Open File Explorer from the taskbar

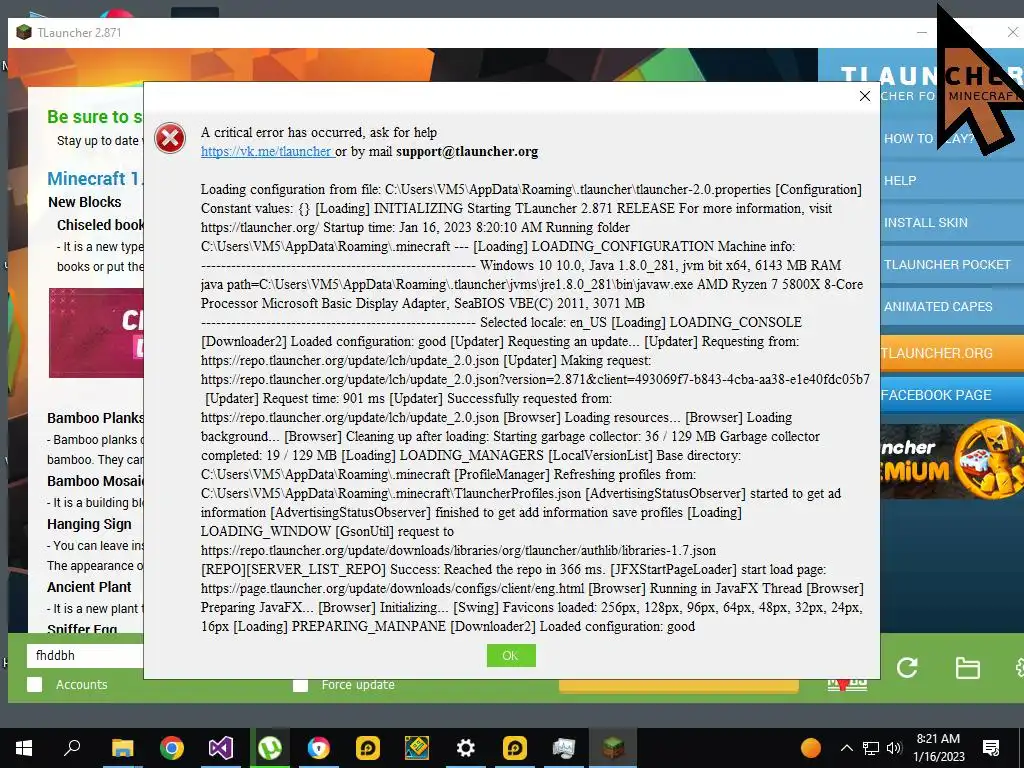122,748
